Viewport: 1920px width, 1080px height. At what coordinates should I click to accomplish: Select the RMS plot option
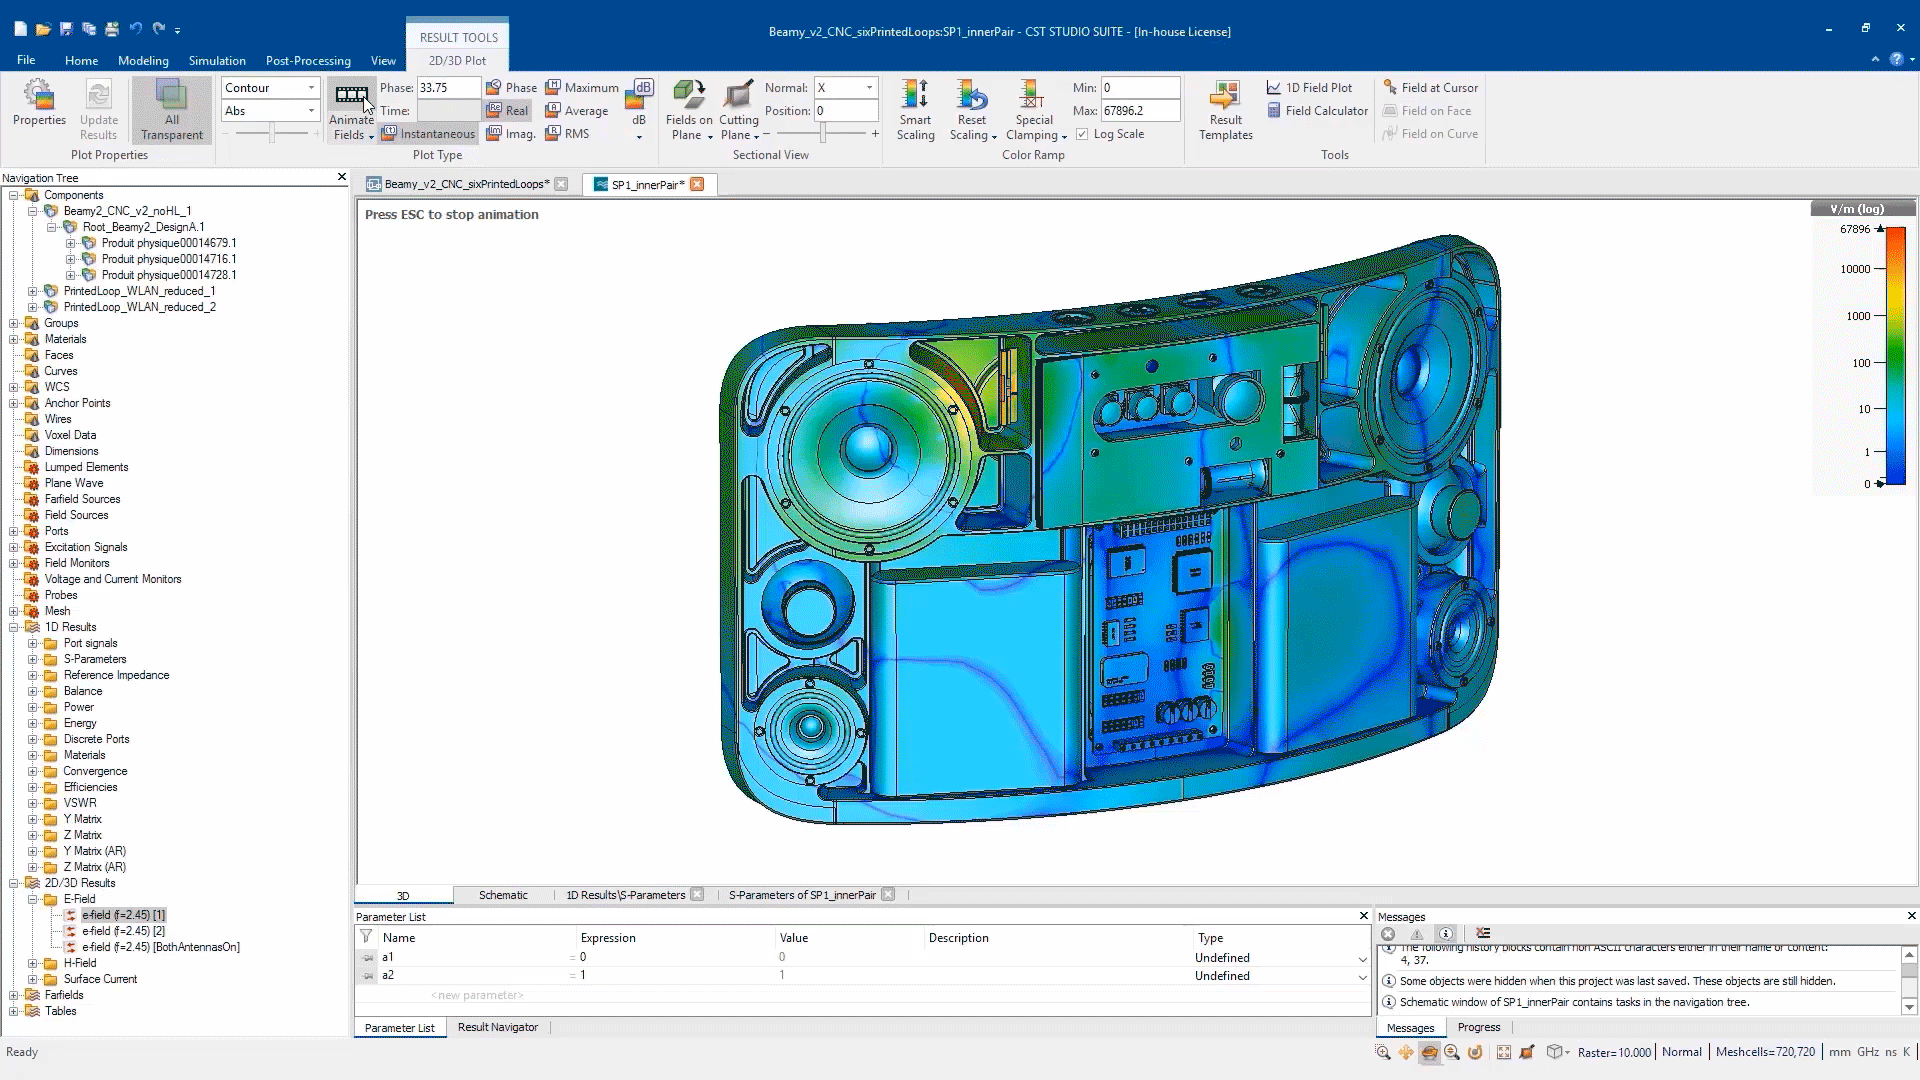tap(568, 134)
